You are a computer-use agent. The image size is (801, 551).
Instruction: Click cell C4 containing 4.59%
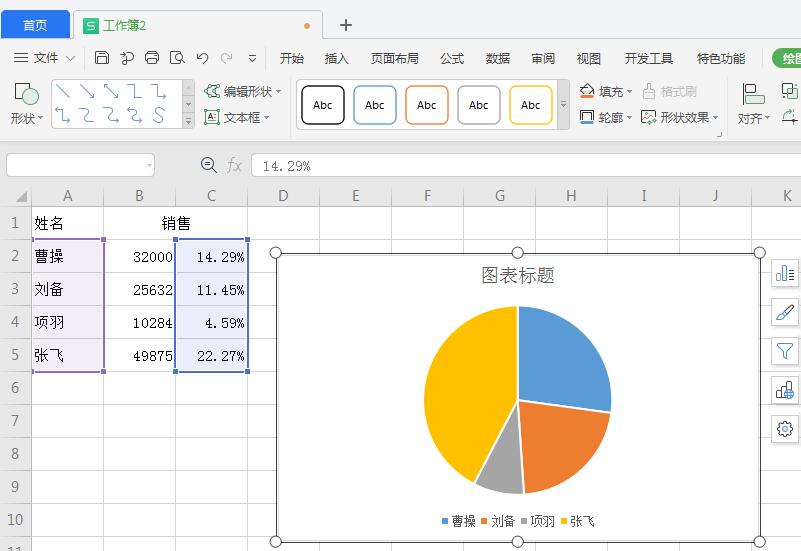coord(211,323)
